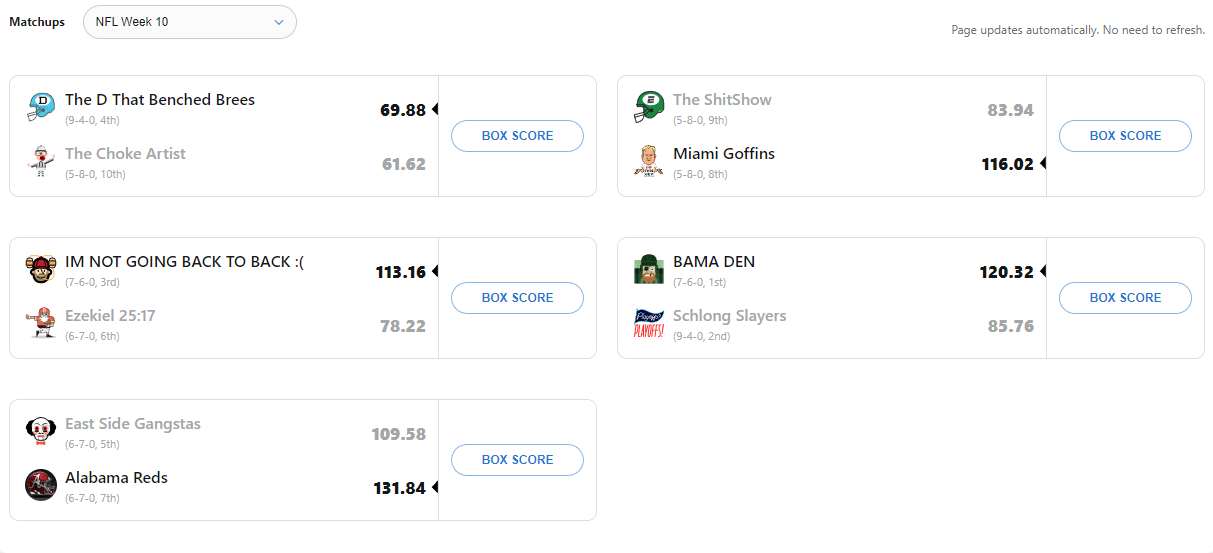Click East Side Gangstas mask avatar
The width and height of the screenshot is (1213, 553).
point(41,430)
